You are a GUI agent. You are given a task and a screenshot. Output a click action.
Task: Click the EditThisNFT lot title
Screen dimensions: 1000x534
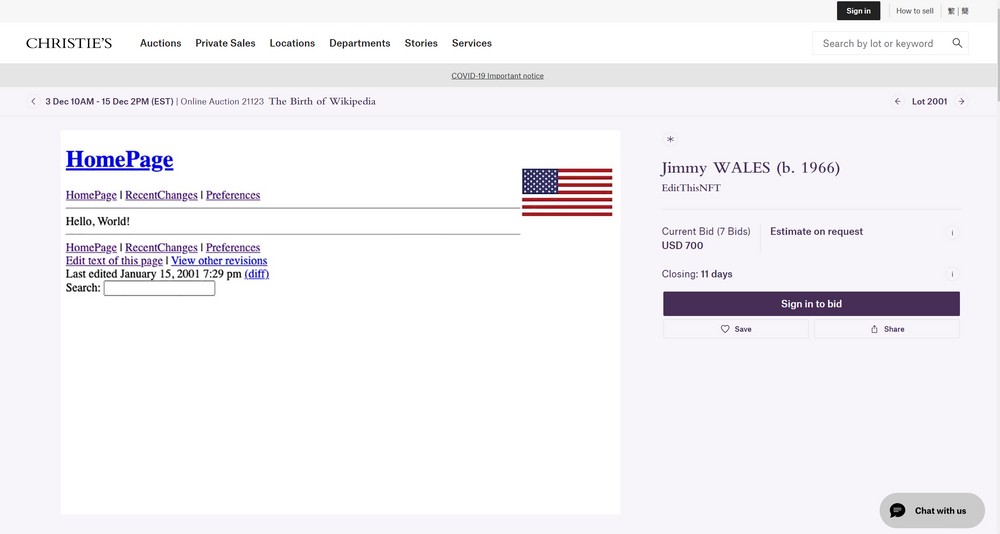click(x=691, y=188)
